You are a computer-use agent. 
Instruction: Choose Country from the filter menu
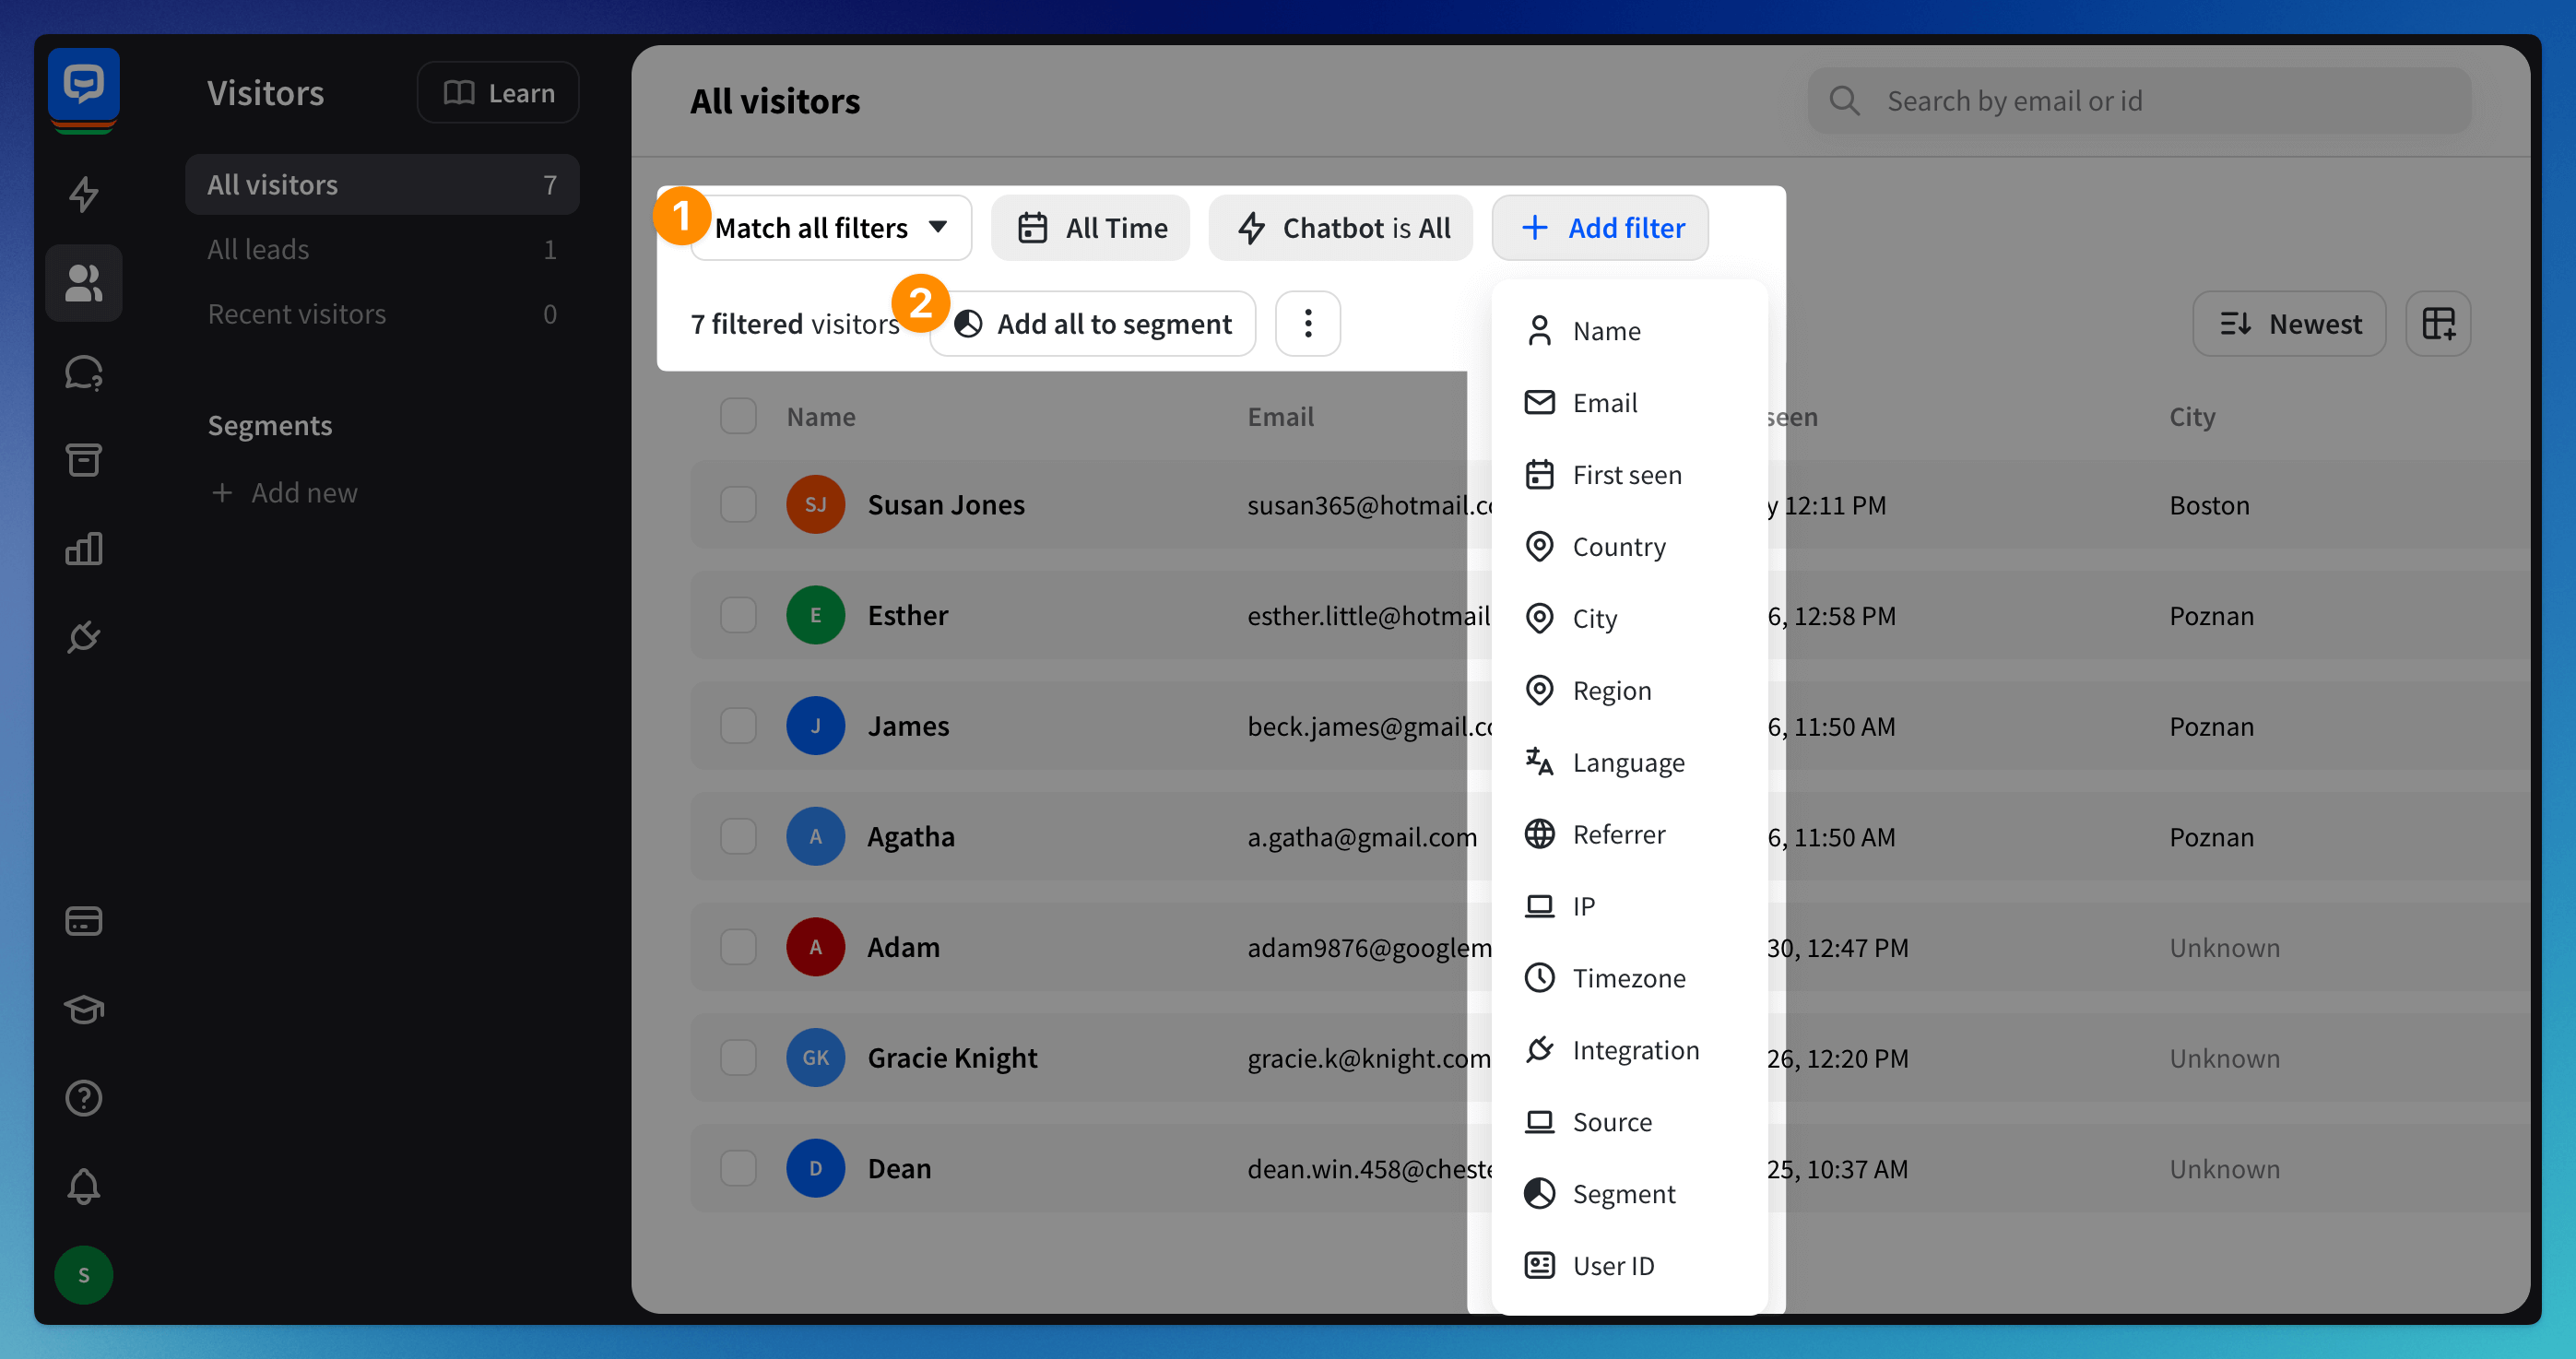[x=1618, y=547]
